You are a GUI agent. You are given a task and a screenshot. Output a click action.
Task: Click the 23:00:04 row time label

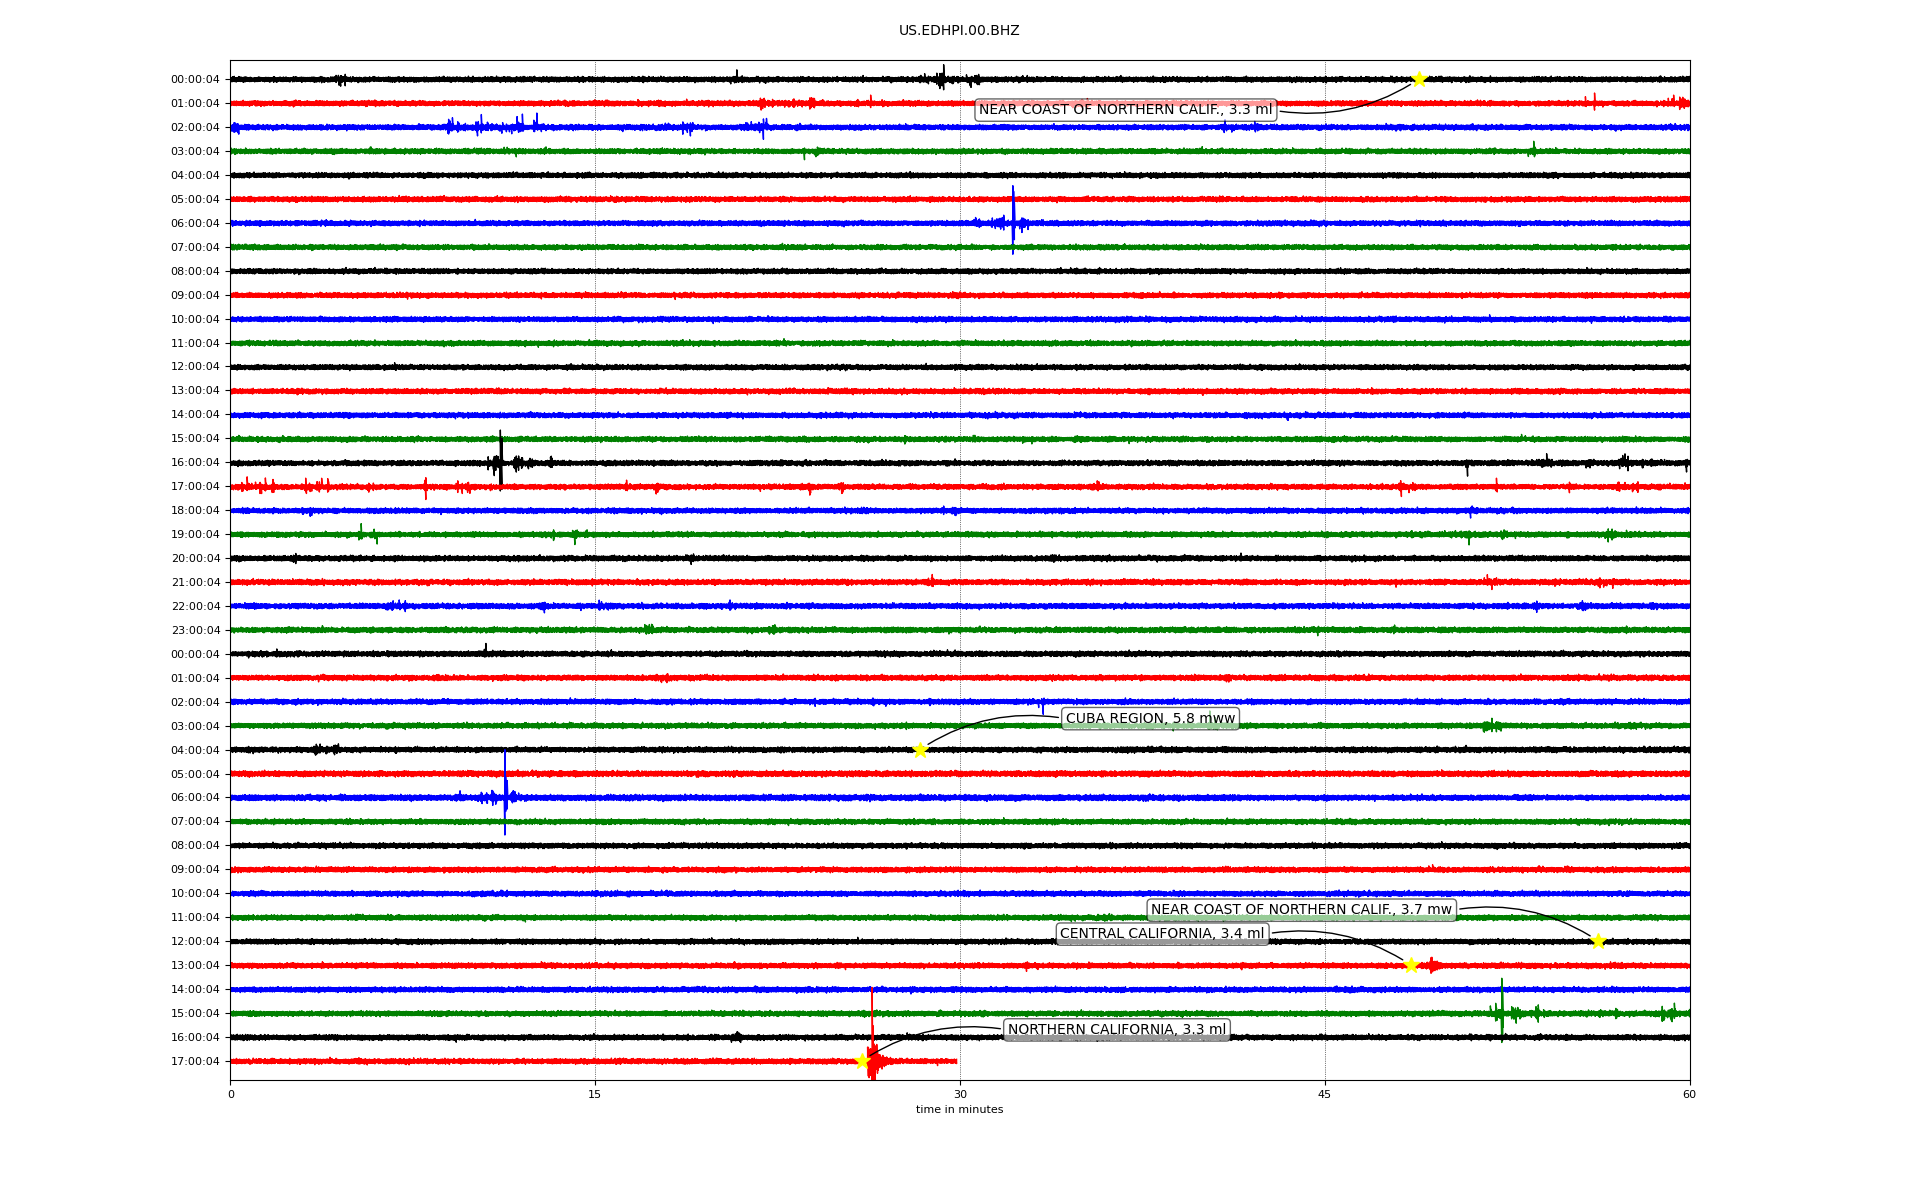(195, 630)
